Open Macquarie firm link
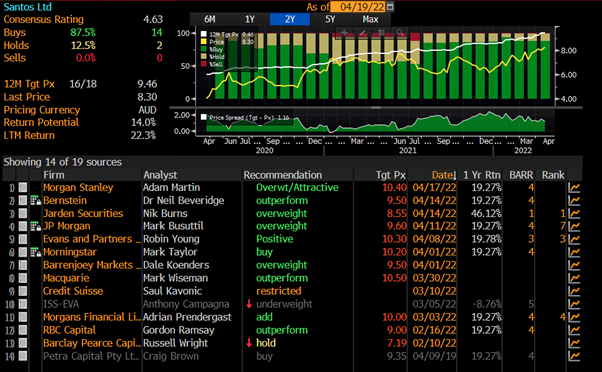The image size is (602, 372). coord(66,278)
